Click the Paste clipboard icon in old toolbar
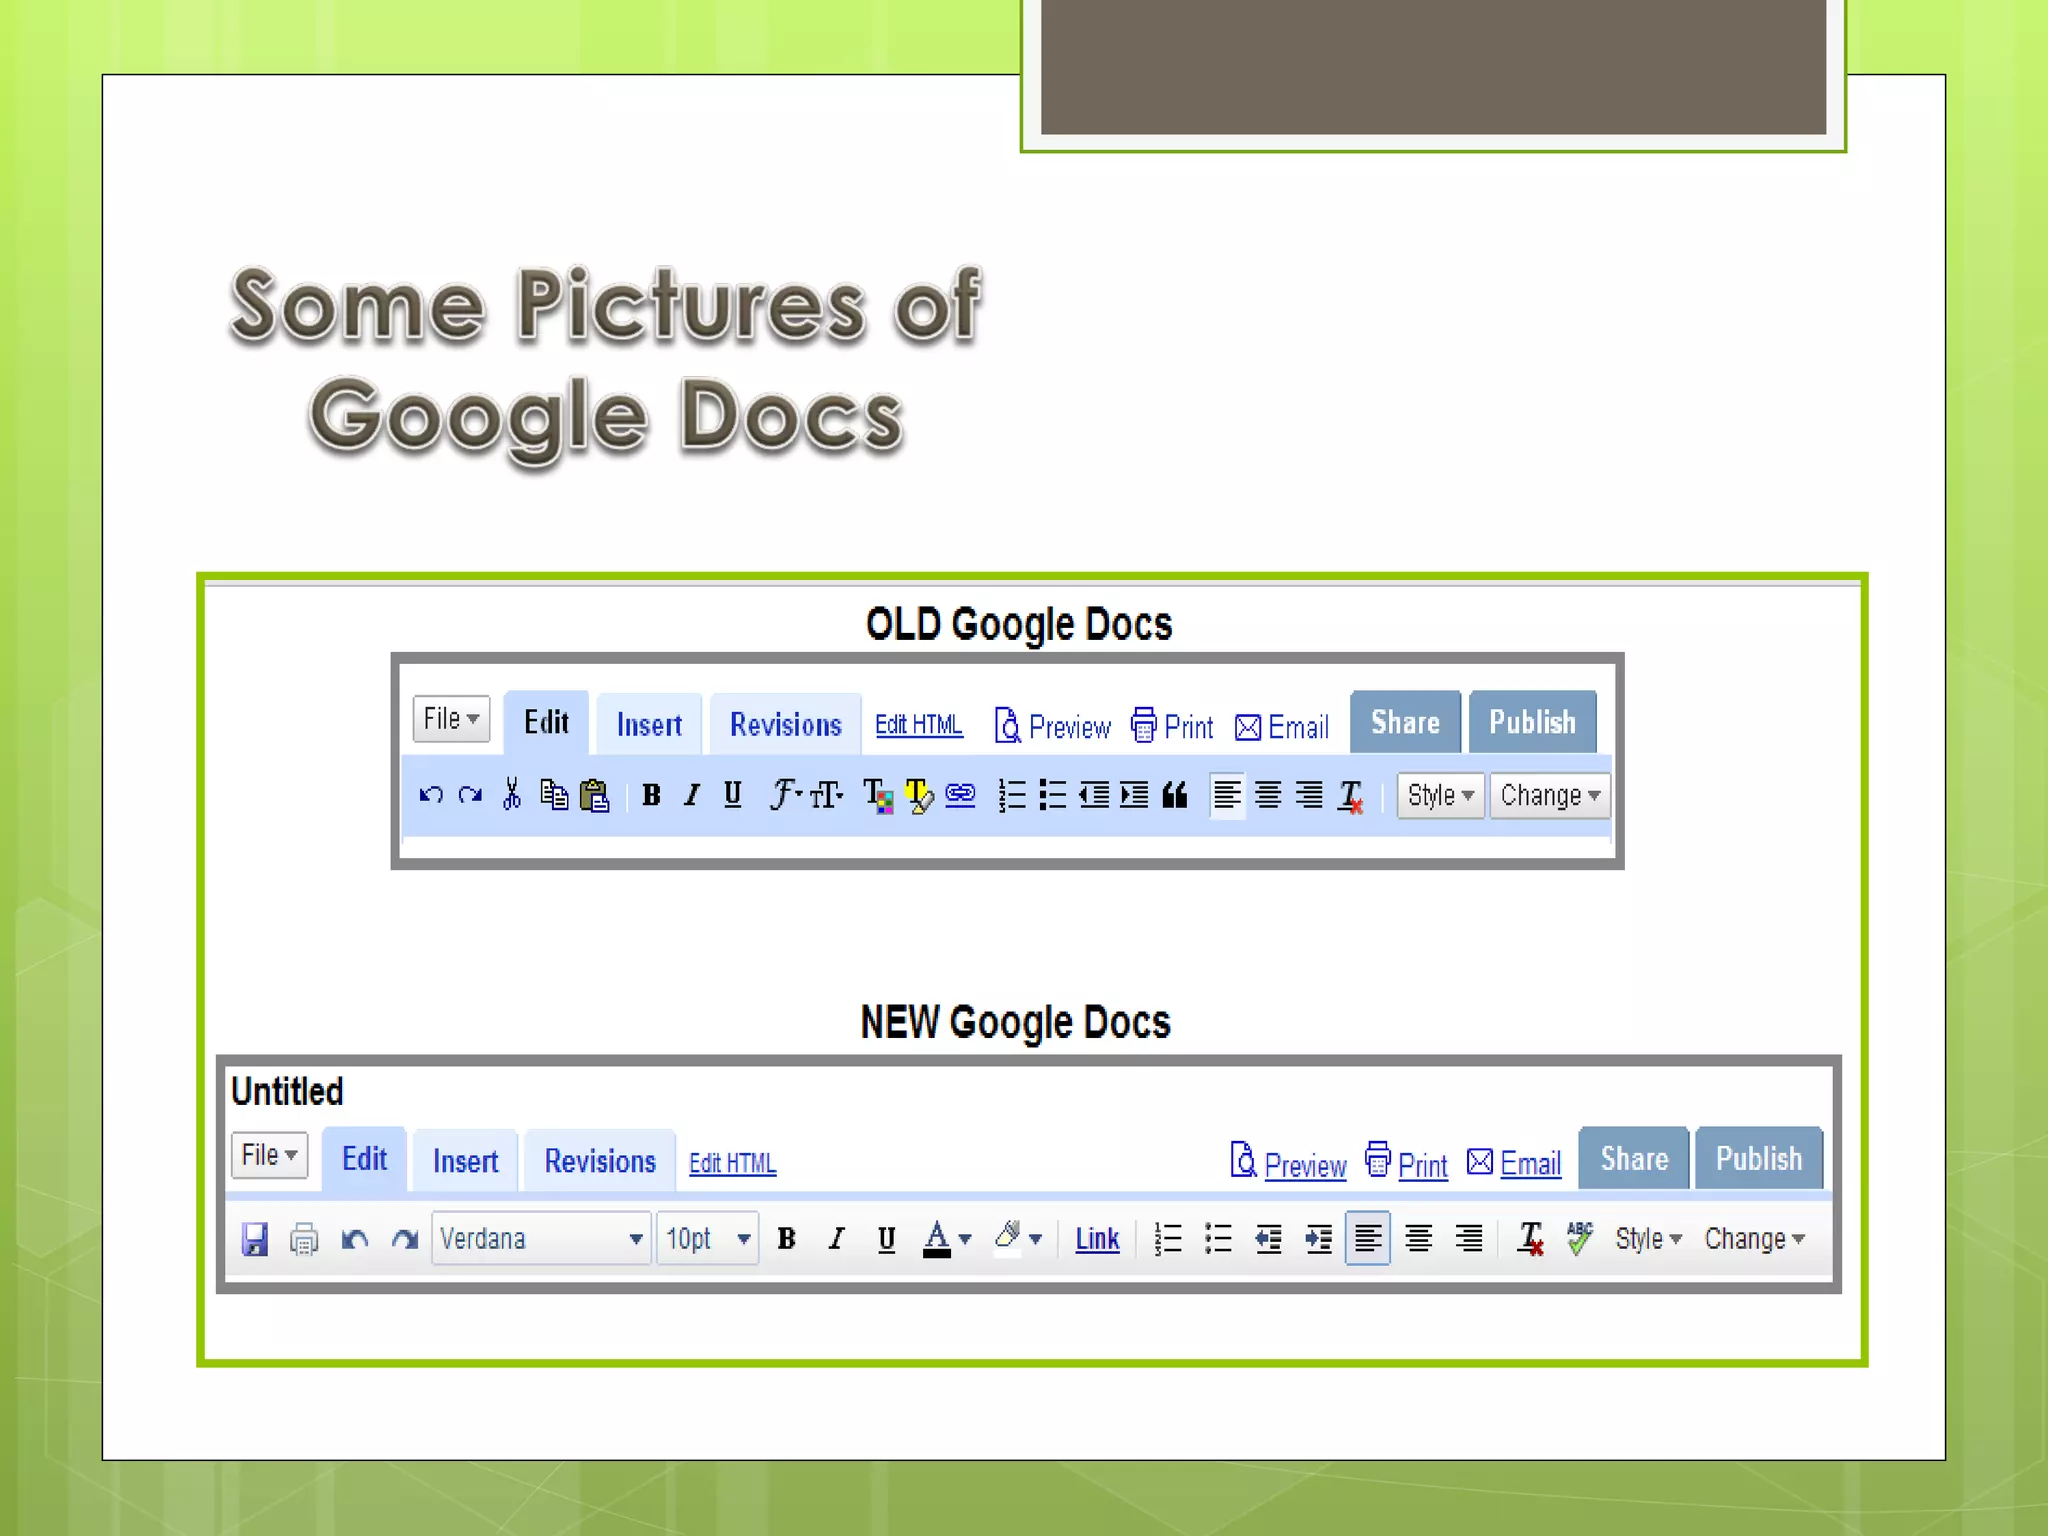The width and height of the screenshot is (2048, 1536). tap(595, 795)
